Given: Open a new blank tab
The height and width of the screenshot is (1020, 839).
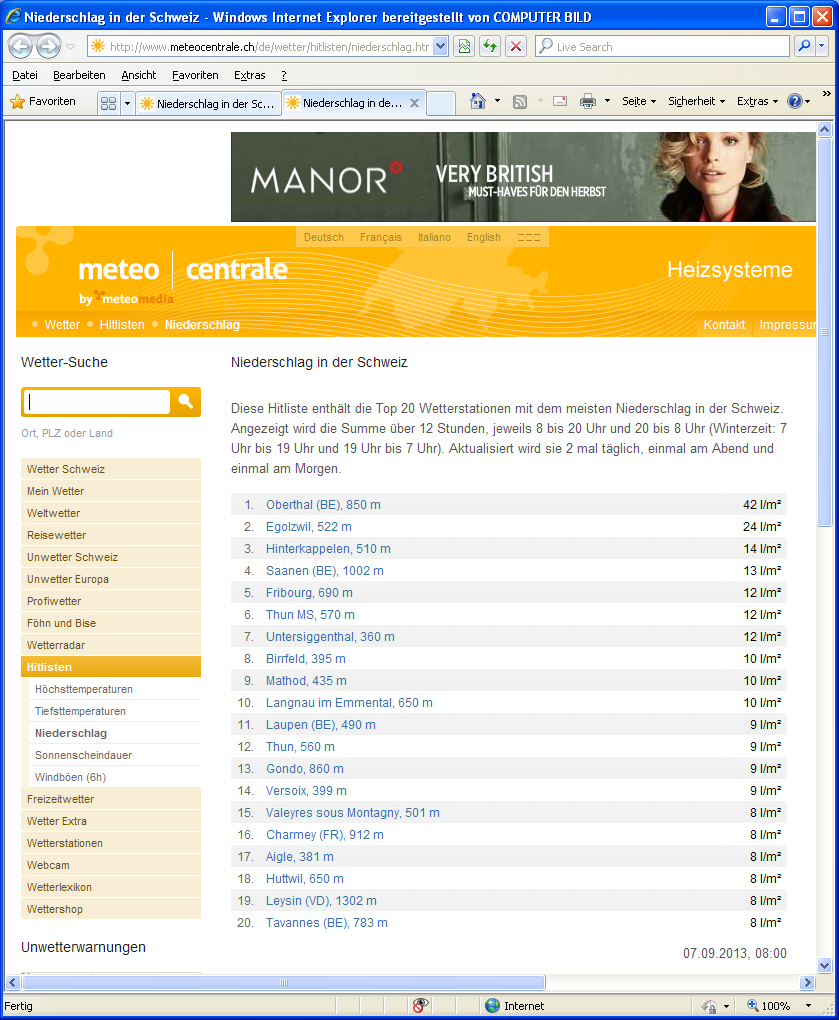Looking at the screenshot, I should 441,103.
